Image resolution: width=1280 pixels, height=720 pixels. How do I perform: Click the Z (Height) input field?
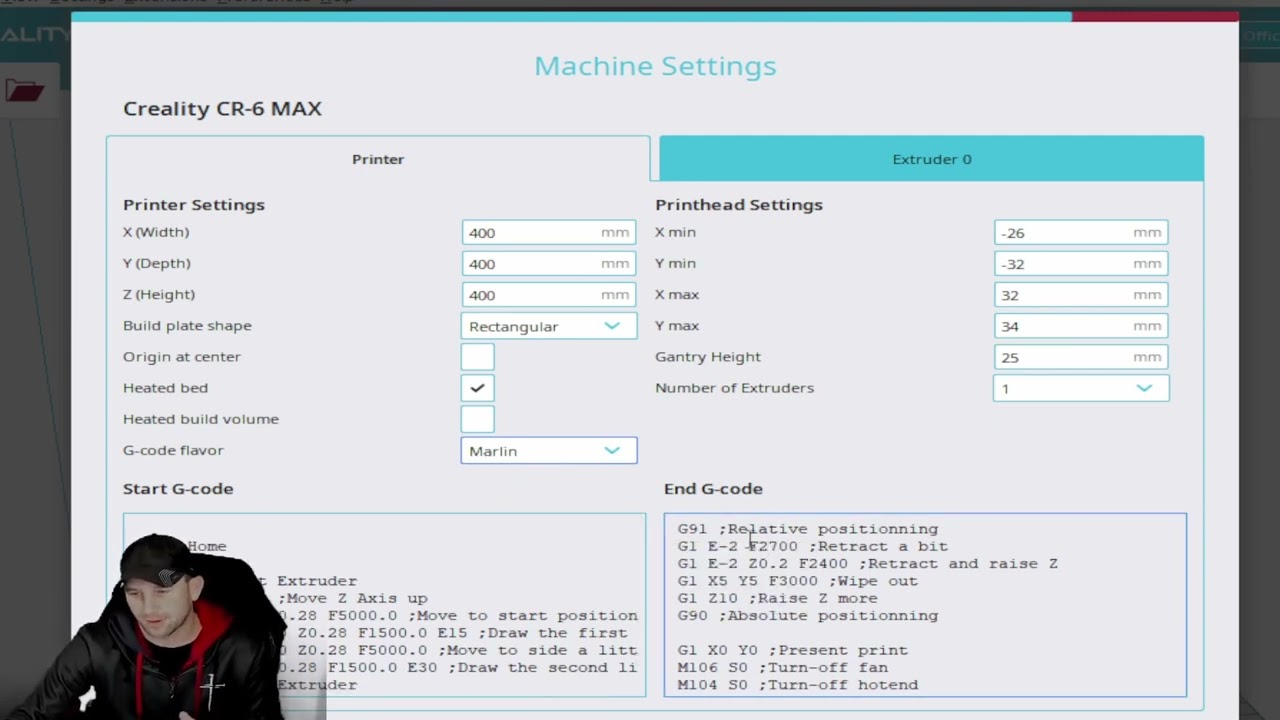[548, 294]
